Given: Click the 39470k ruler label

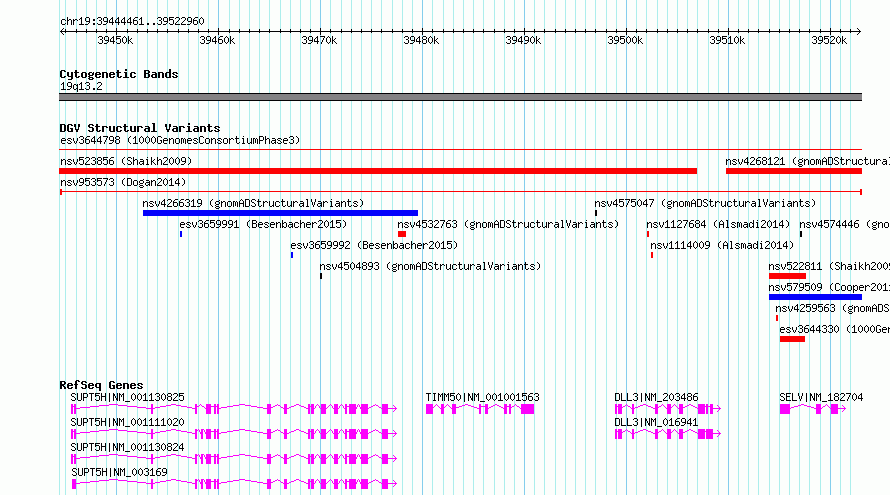Looking at the screenshot, I should pyautogui.click(x=319, y=40).
